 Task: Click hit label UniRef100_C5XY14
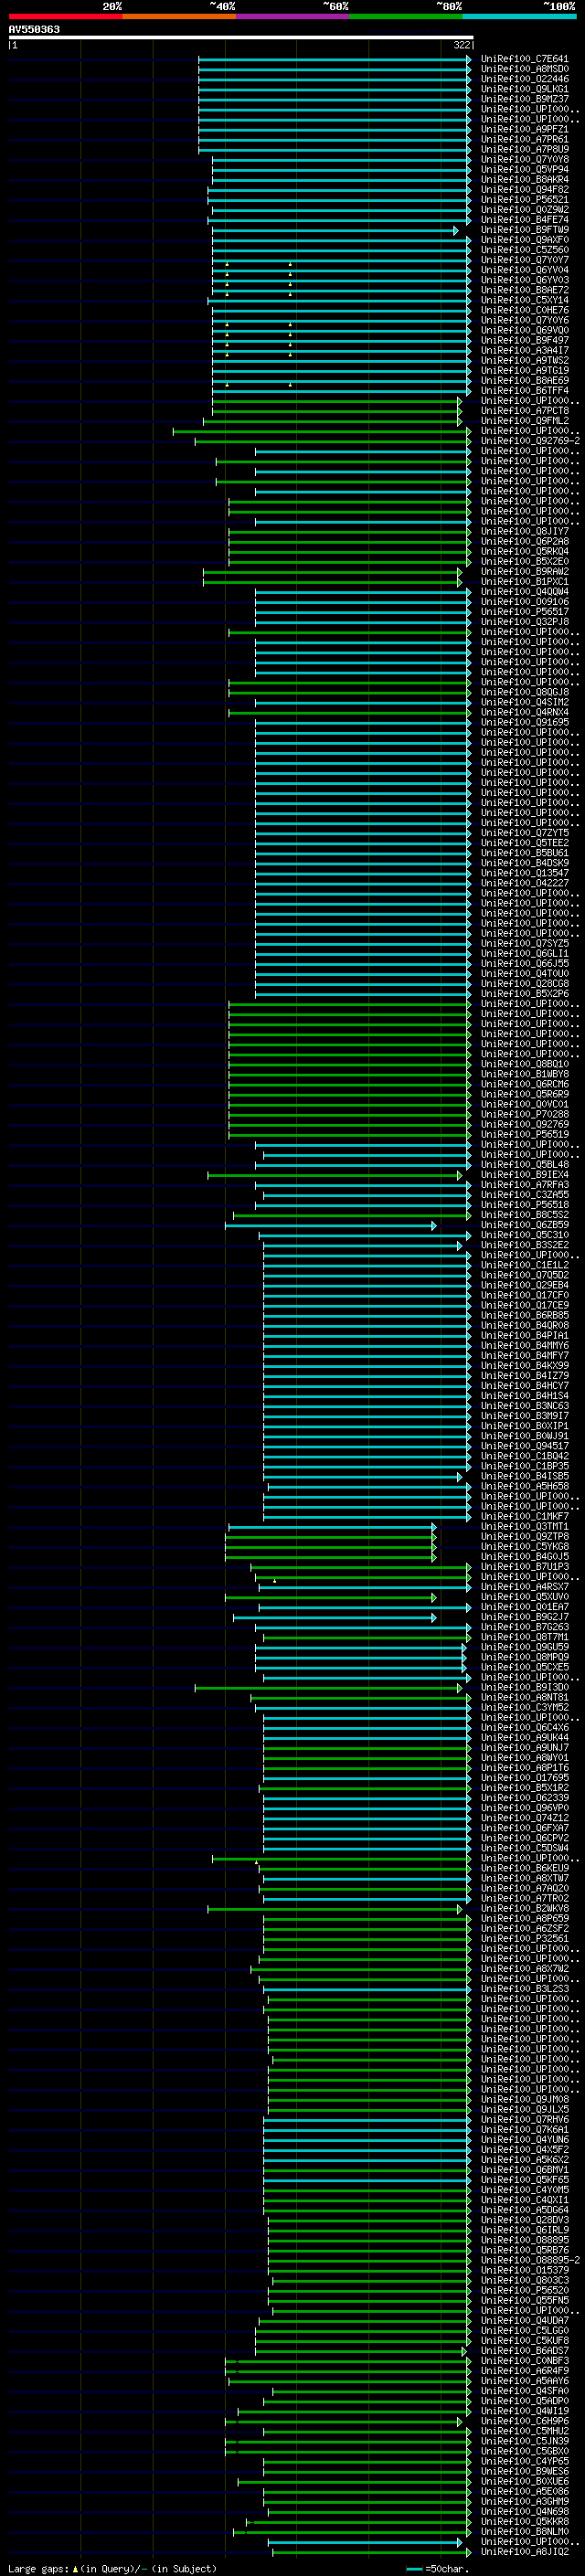[525, 300]
